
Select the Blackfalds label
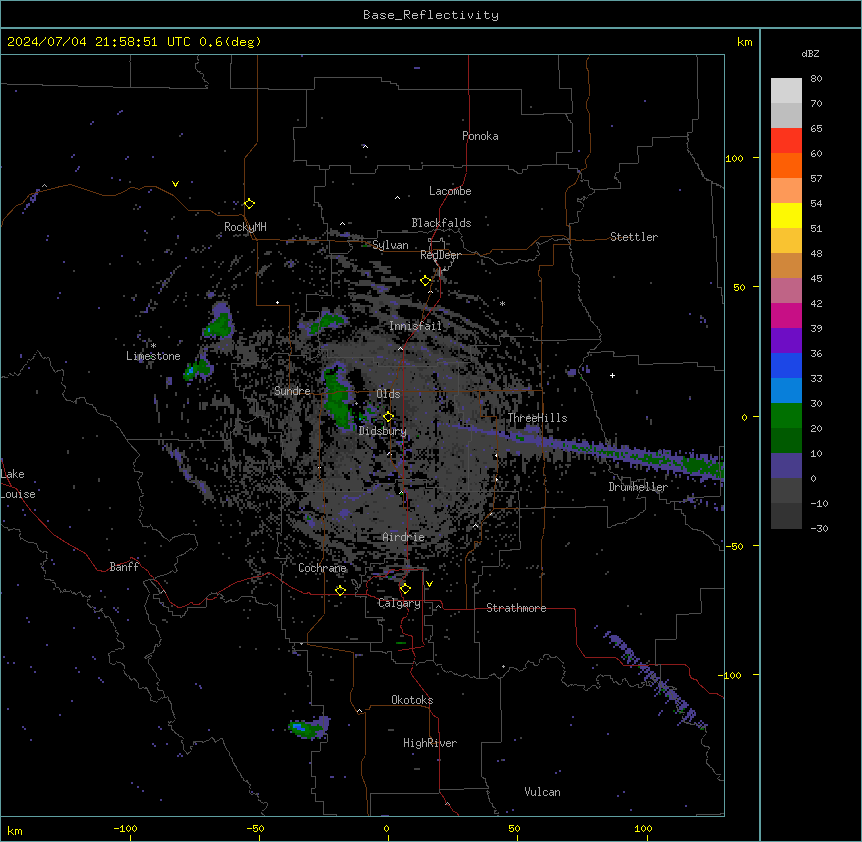(x=441, y=223)
